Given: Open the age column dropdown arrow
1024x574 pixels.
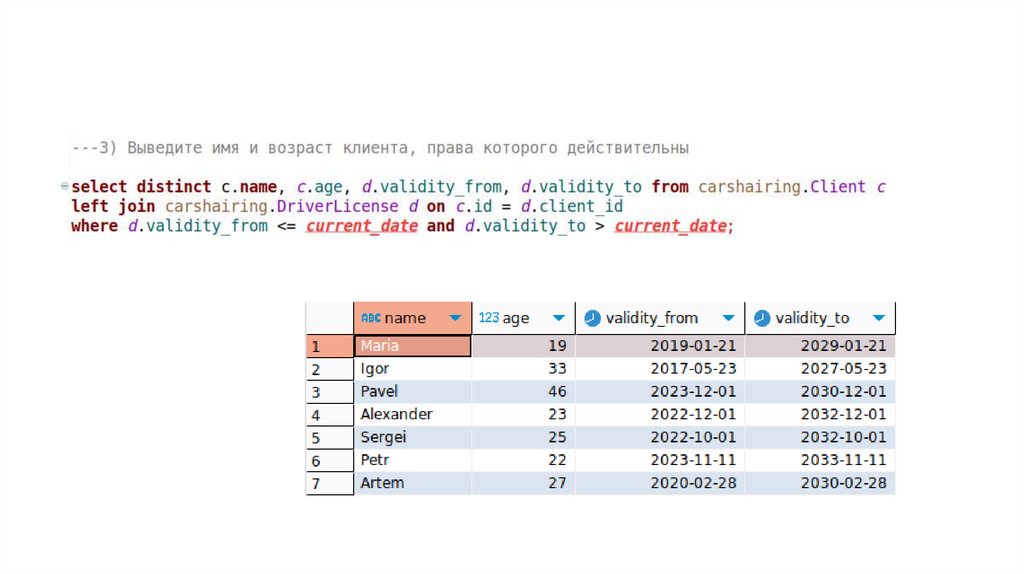Looking at the screenshot, I should point(559,318).
